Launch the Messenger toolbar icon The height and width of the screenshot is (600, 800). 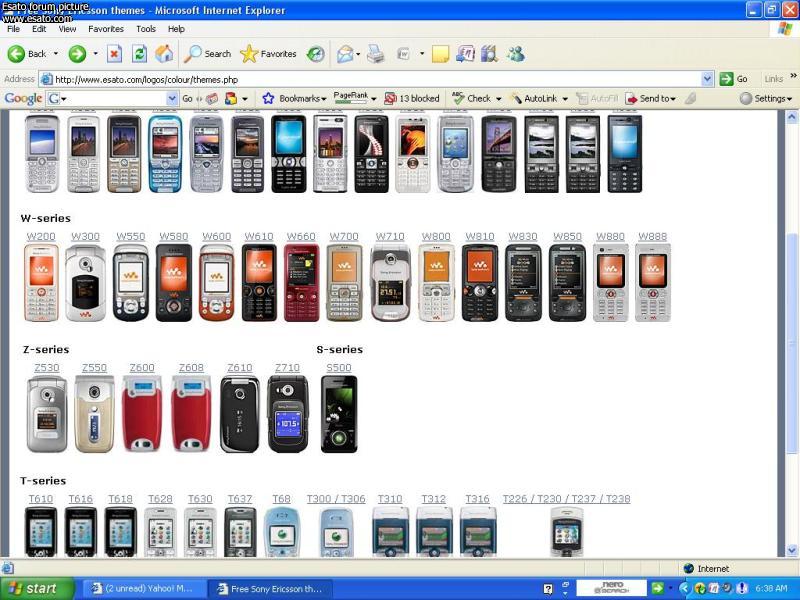click(516, 54)
